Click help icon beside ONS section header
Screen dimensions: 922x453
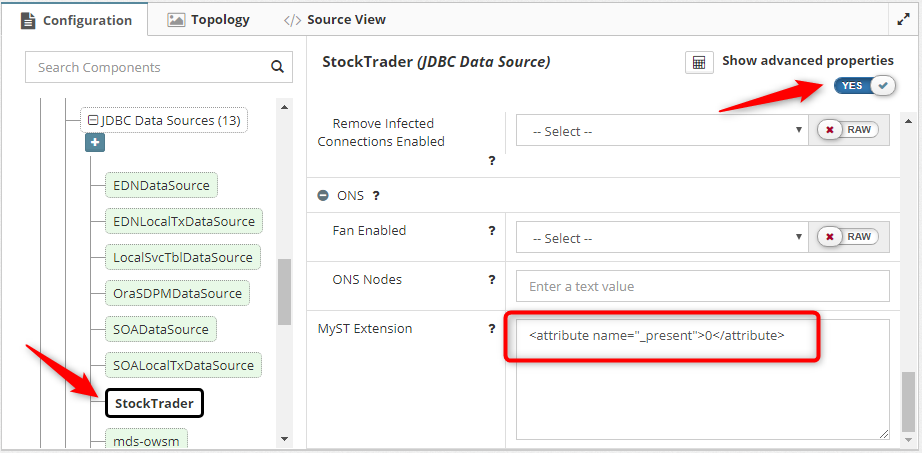point(376,196)
